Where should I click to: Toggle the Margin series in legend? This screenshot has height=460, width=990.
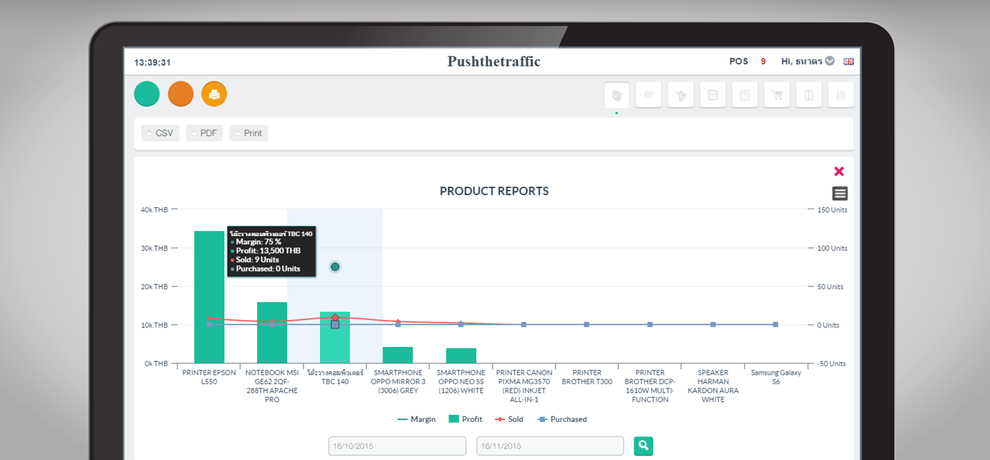[x=417, y=419]
